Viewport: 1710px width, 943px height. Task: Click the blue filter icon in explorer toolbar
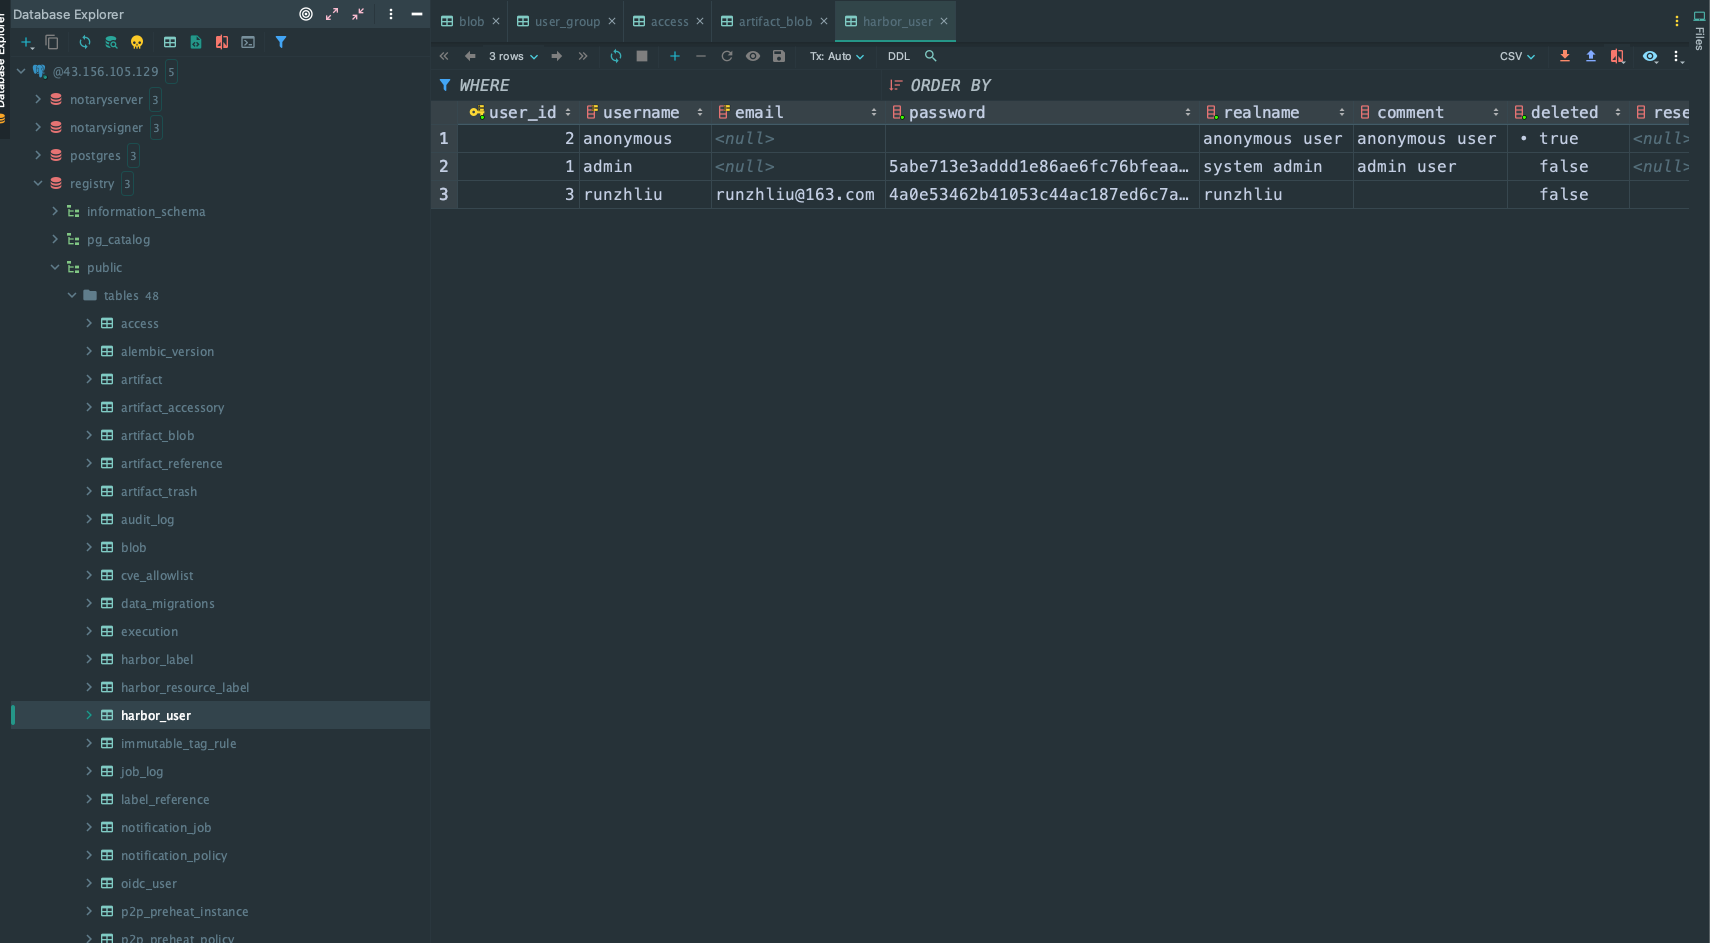[281, 42]
